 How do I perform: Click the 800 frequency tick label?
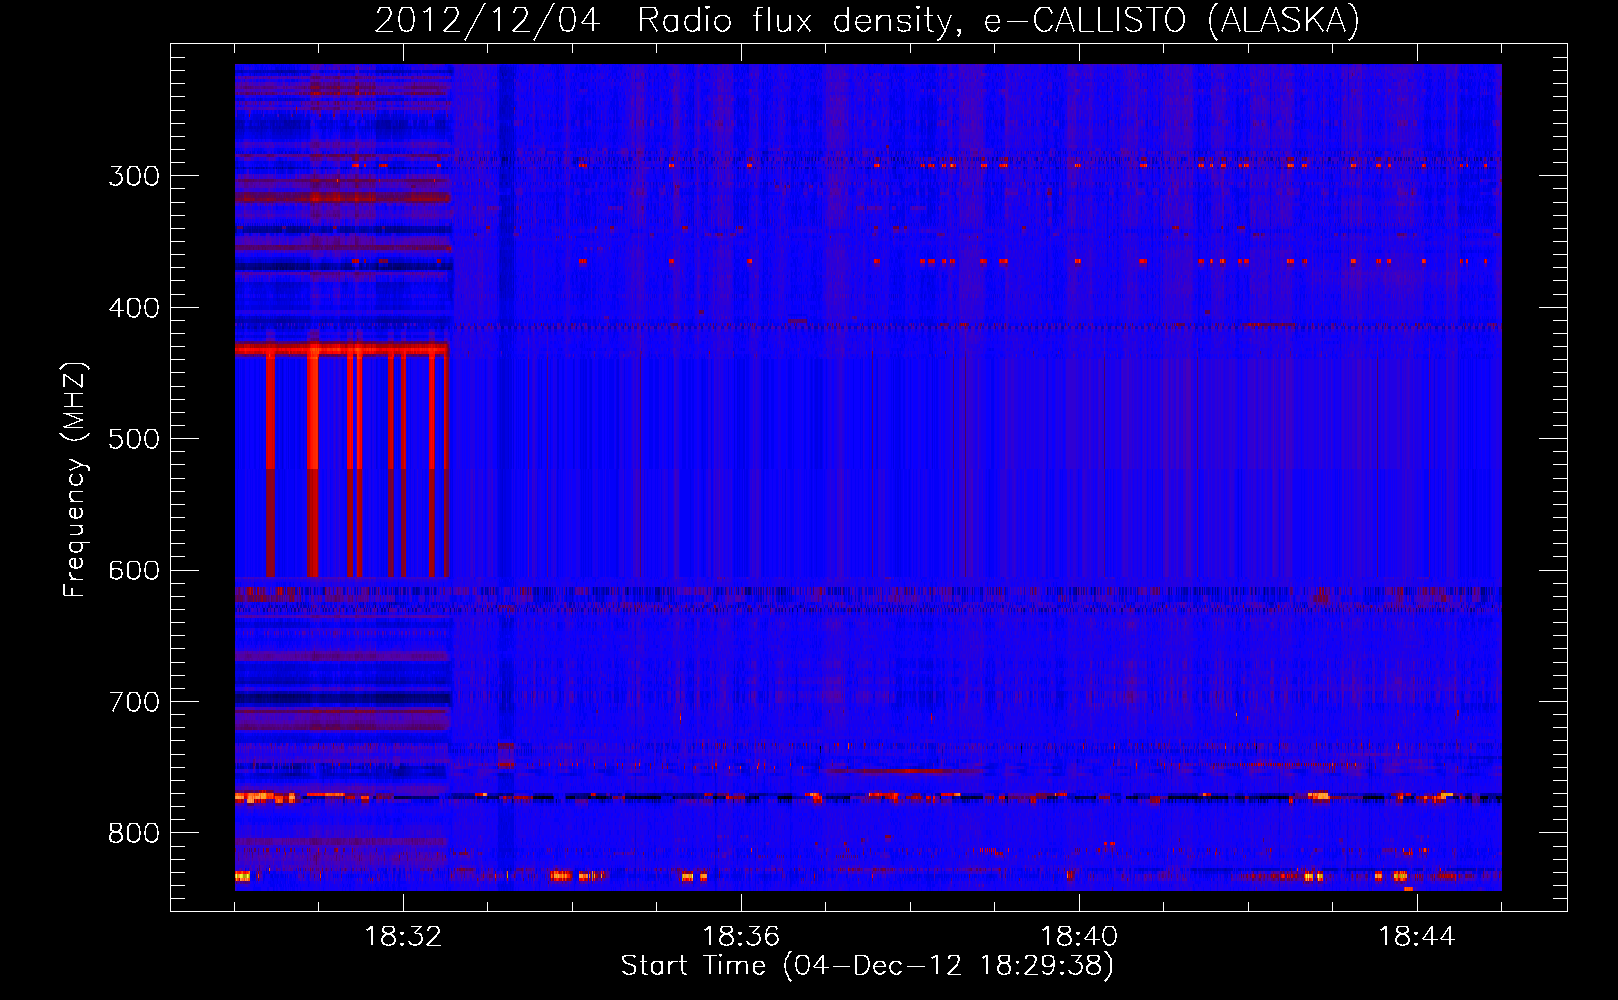(134, 834)
